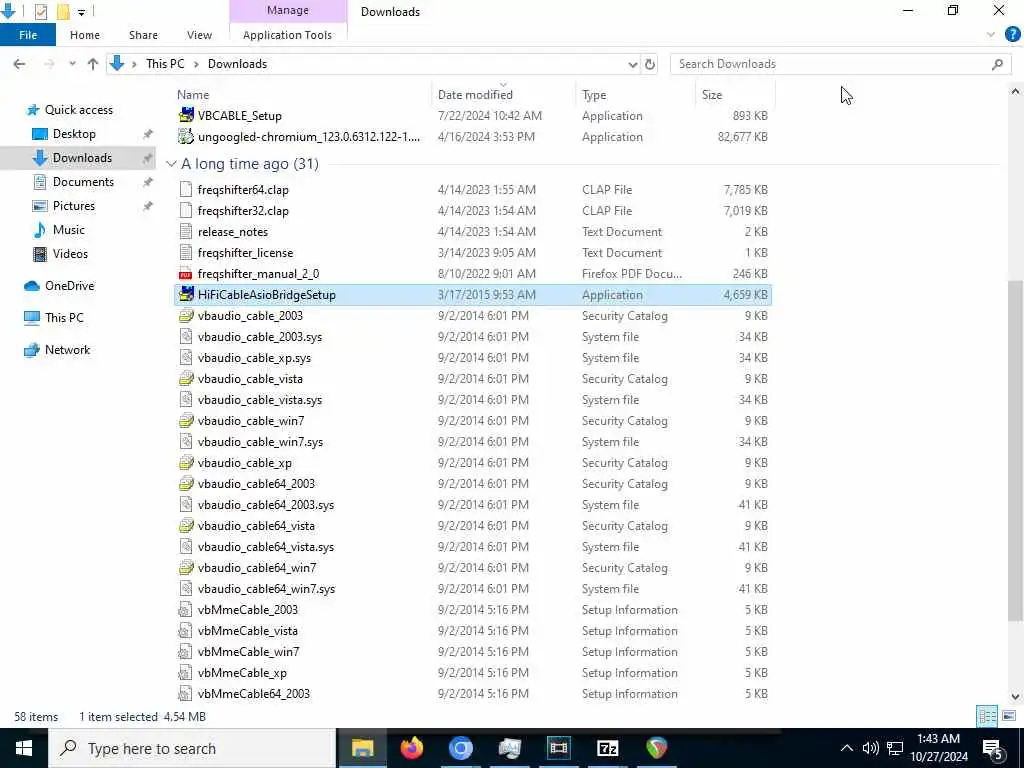The height and width of the screenshot is (768, 1024).
Task: Sort by Date modified column
Action: [475, 95]
